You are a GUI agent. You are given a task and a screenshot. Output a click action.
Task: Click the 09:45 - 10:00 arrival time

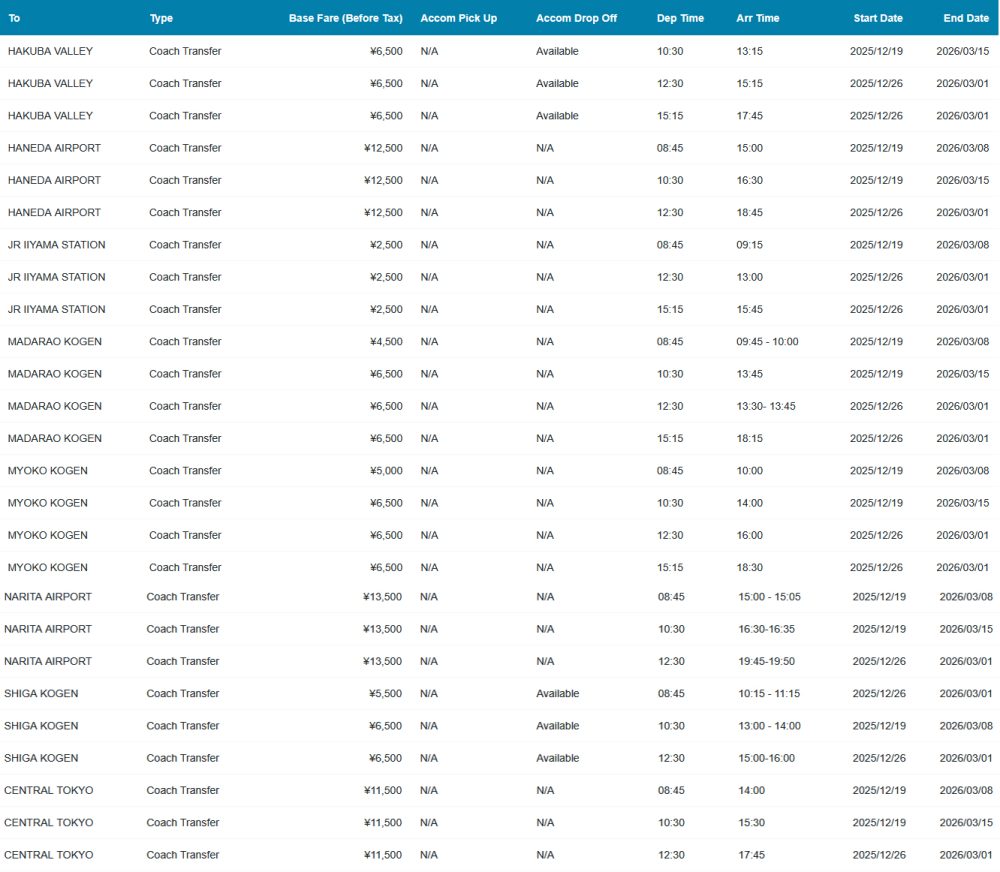(x=767, y=342)
